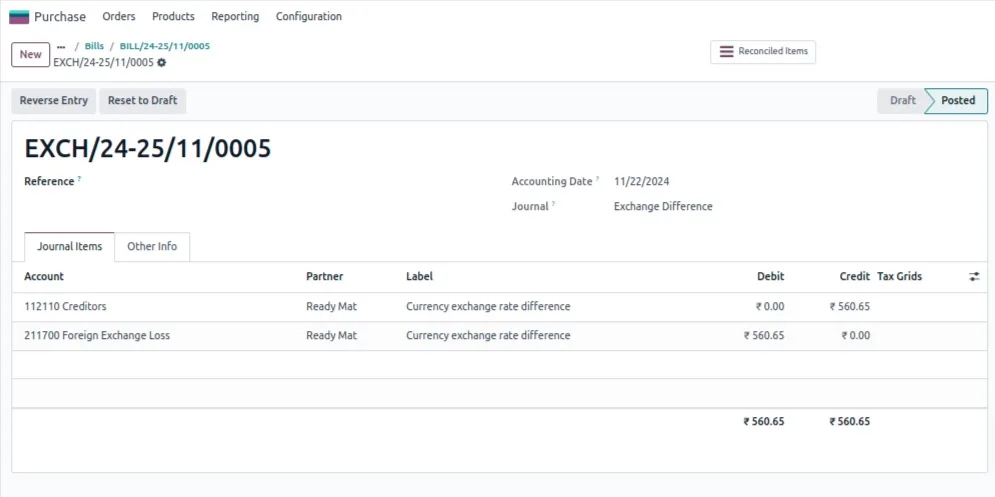Viewport: 995px width, 497px height.
Task: Open the Configuration menu
Action: (x=309, y=17)
